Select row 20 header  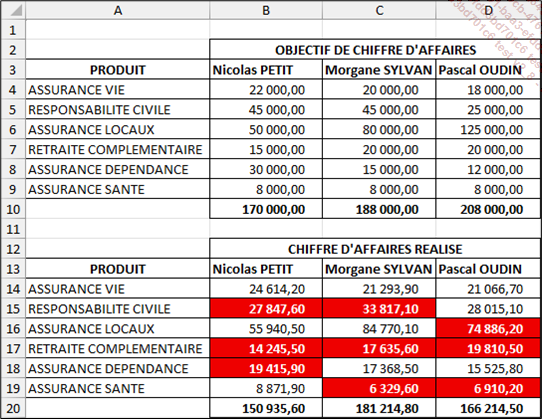13,408
